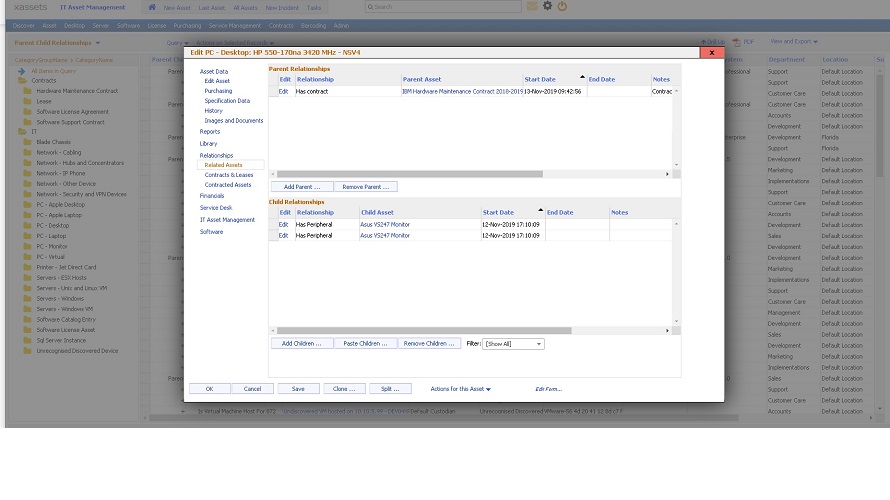Click the settings gear icon
The width and height of the screenshot is (890, 500).
(x=547, y=6)
